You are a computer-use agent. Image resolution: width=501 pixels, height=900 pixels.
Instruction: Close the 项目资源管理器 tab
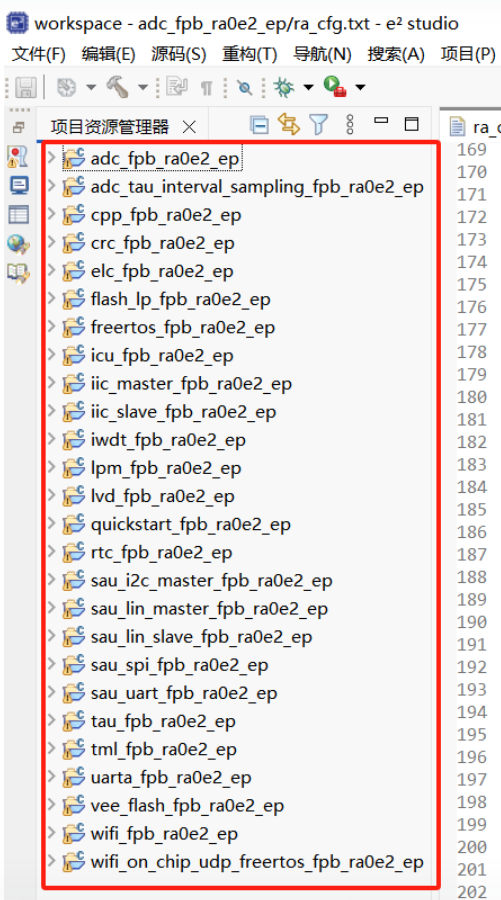(x=189, y=127)
